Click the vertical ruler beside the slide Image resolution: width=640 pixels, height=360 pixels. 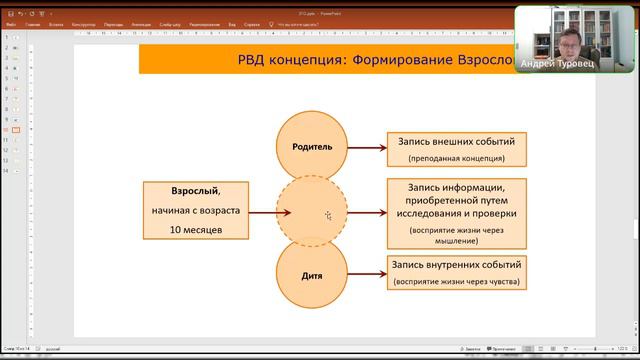(31, 191)
